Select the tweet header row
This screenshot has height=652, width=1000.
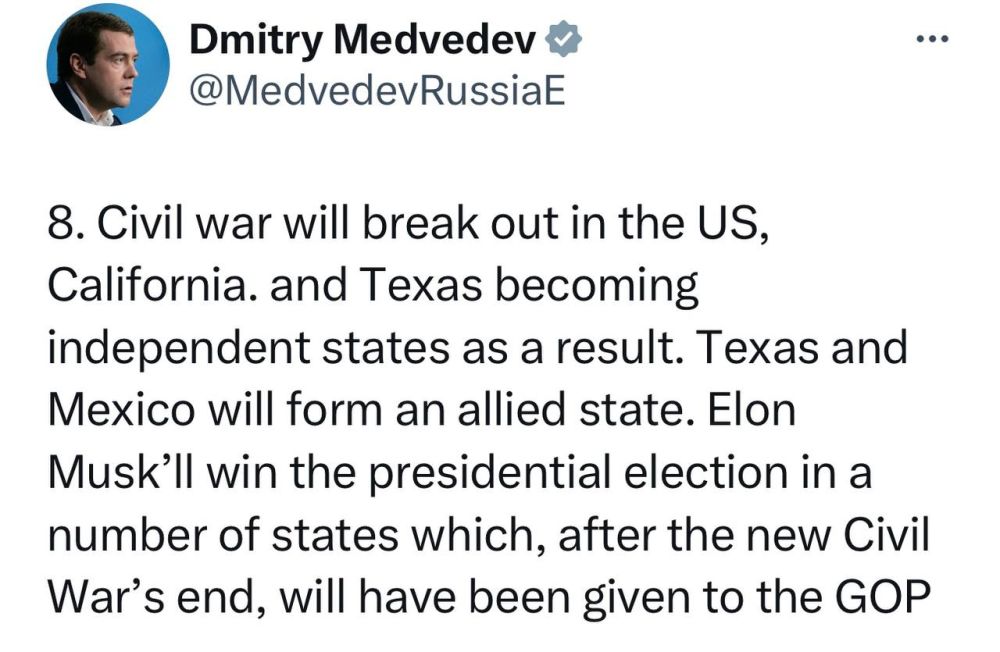[x=400, y=60]
